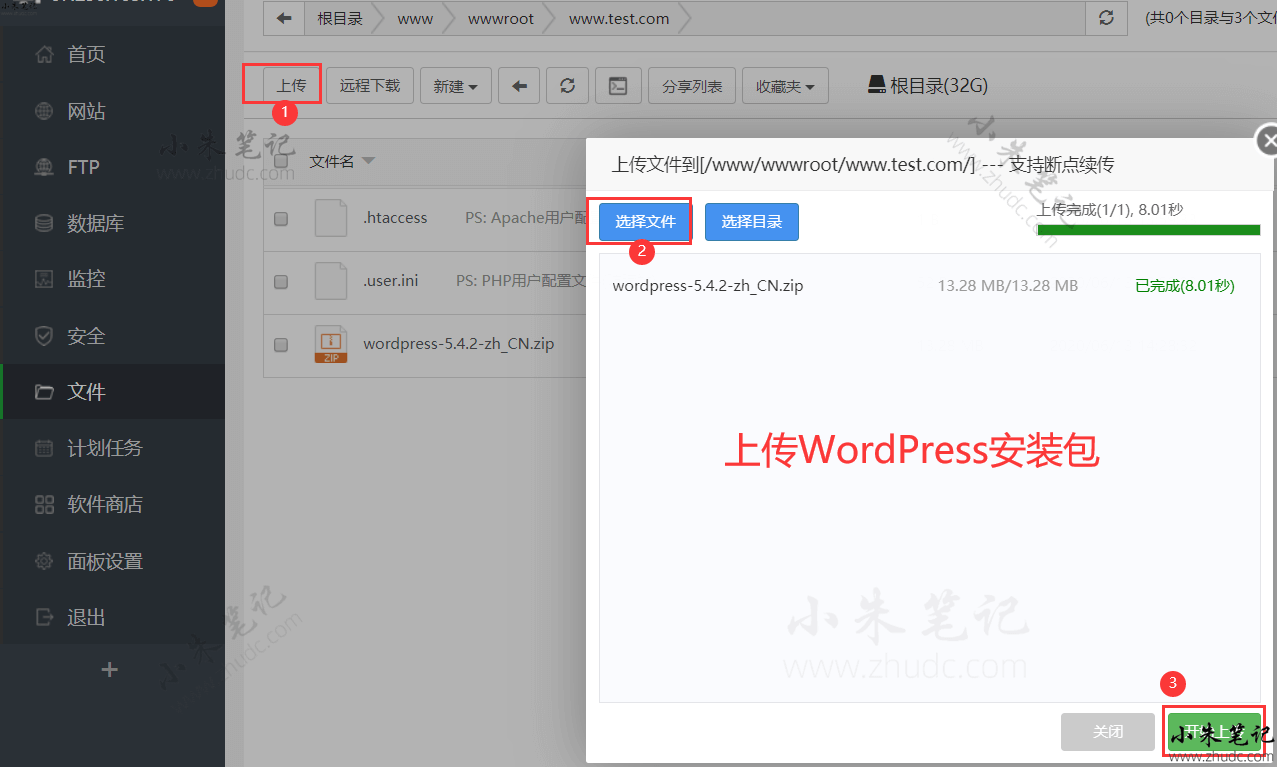Screen dimensions: 1277x767
Task: Check the .htaccess file checkbox
Action: click(281, 219)
